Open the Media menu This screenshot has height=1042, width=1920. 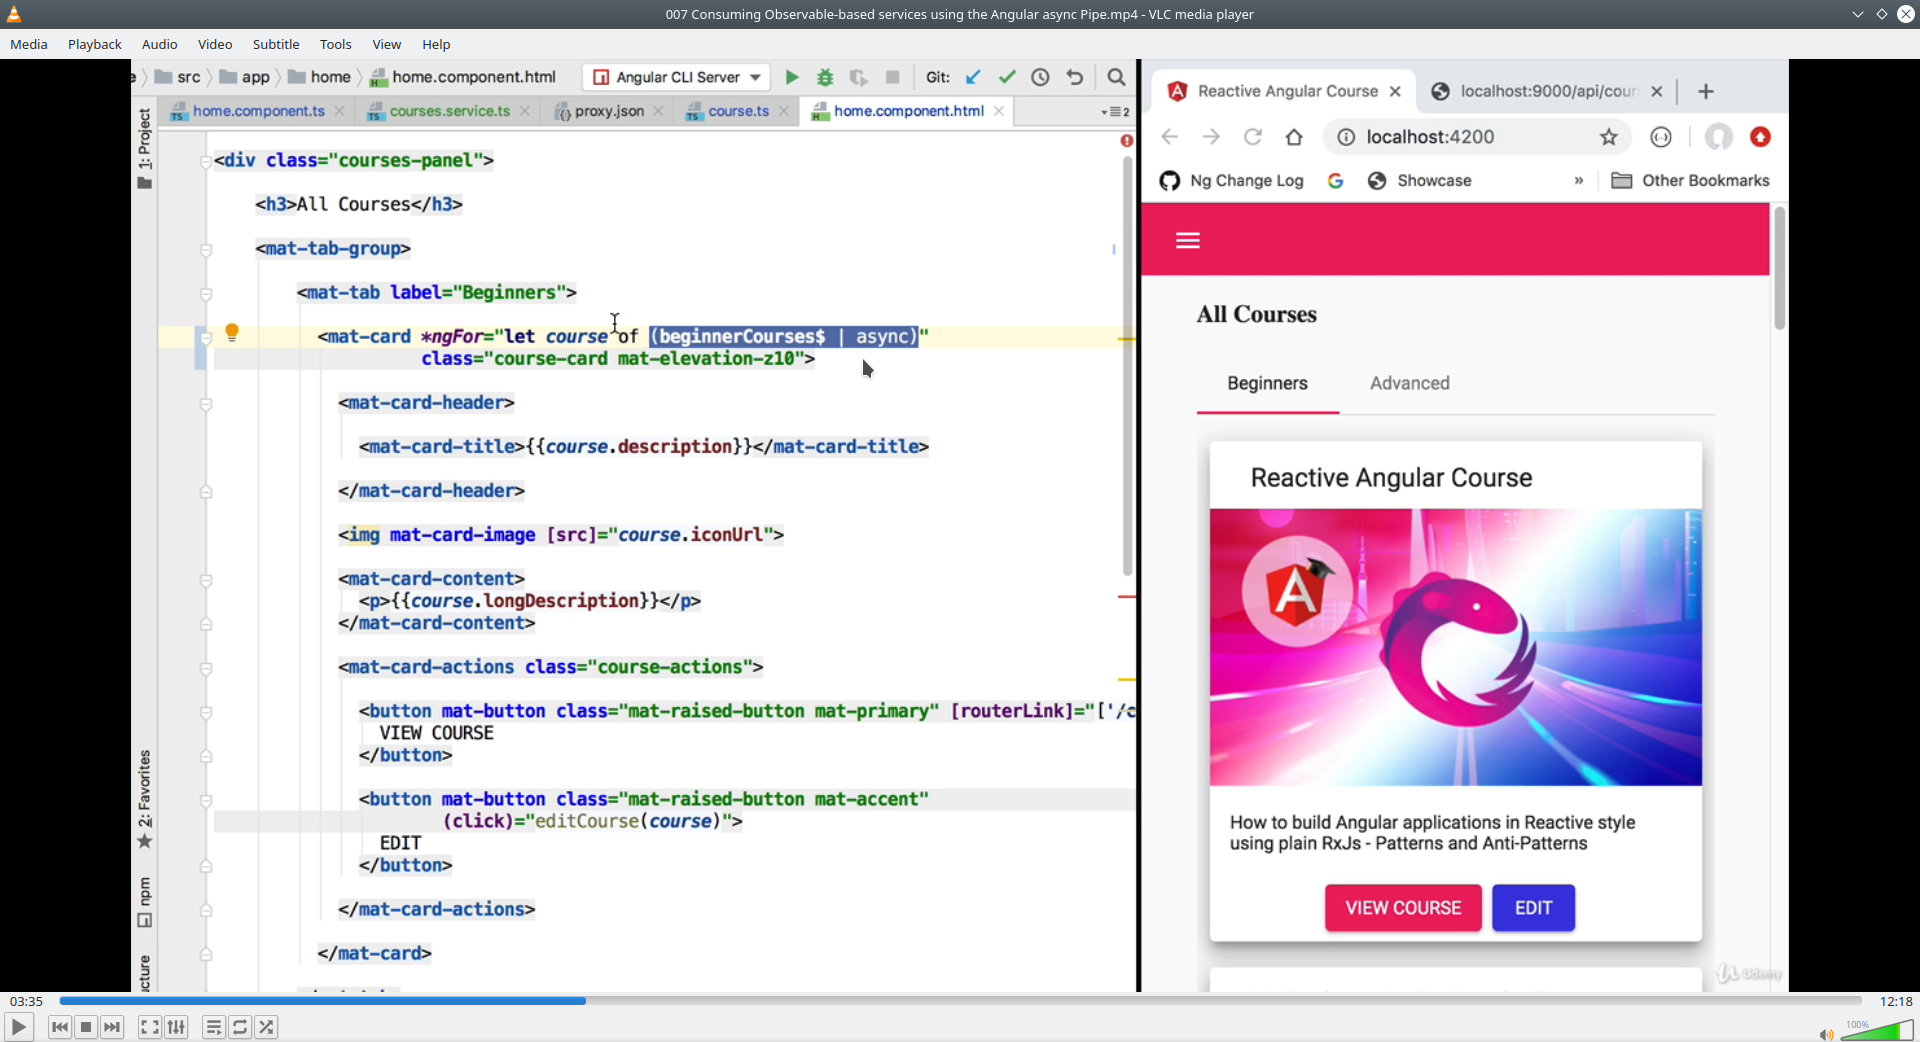click(29, 44)
